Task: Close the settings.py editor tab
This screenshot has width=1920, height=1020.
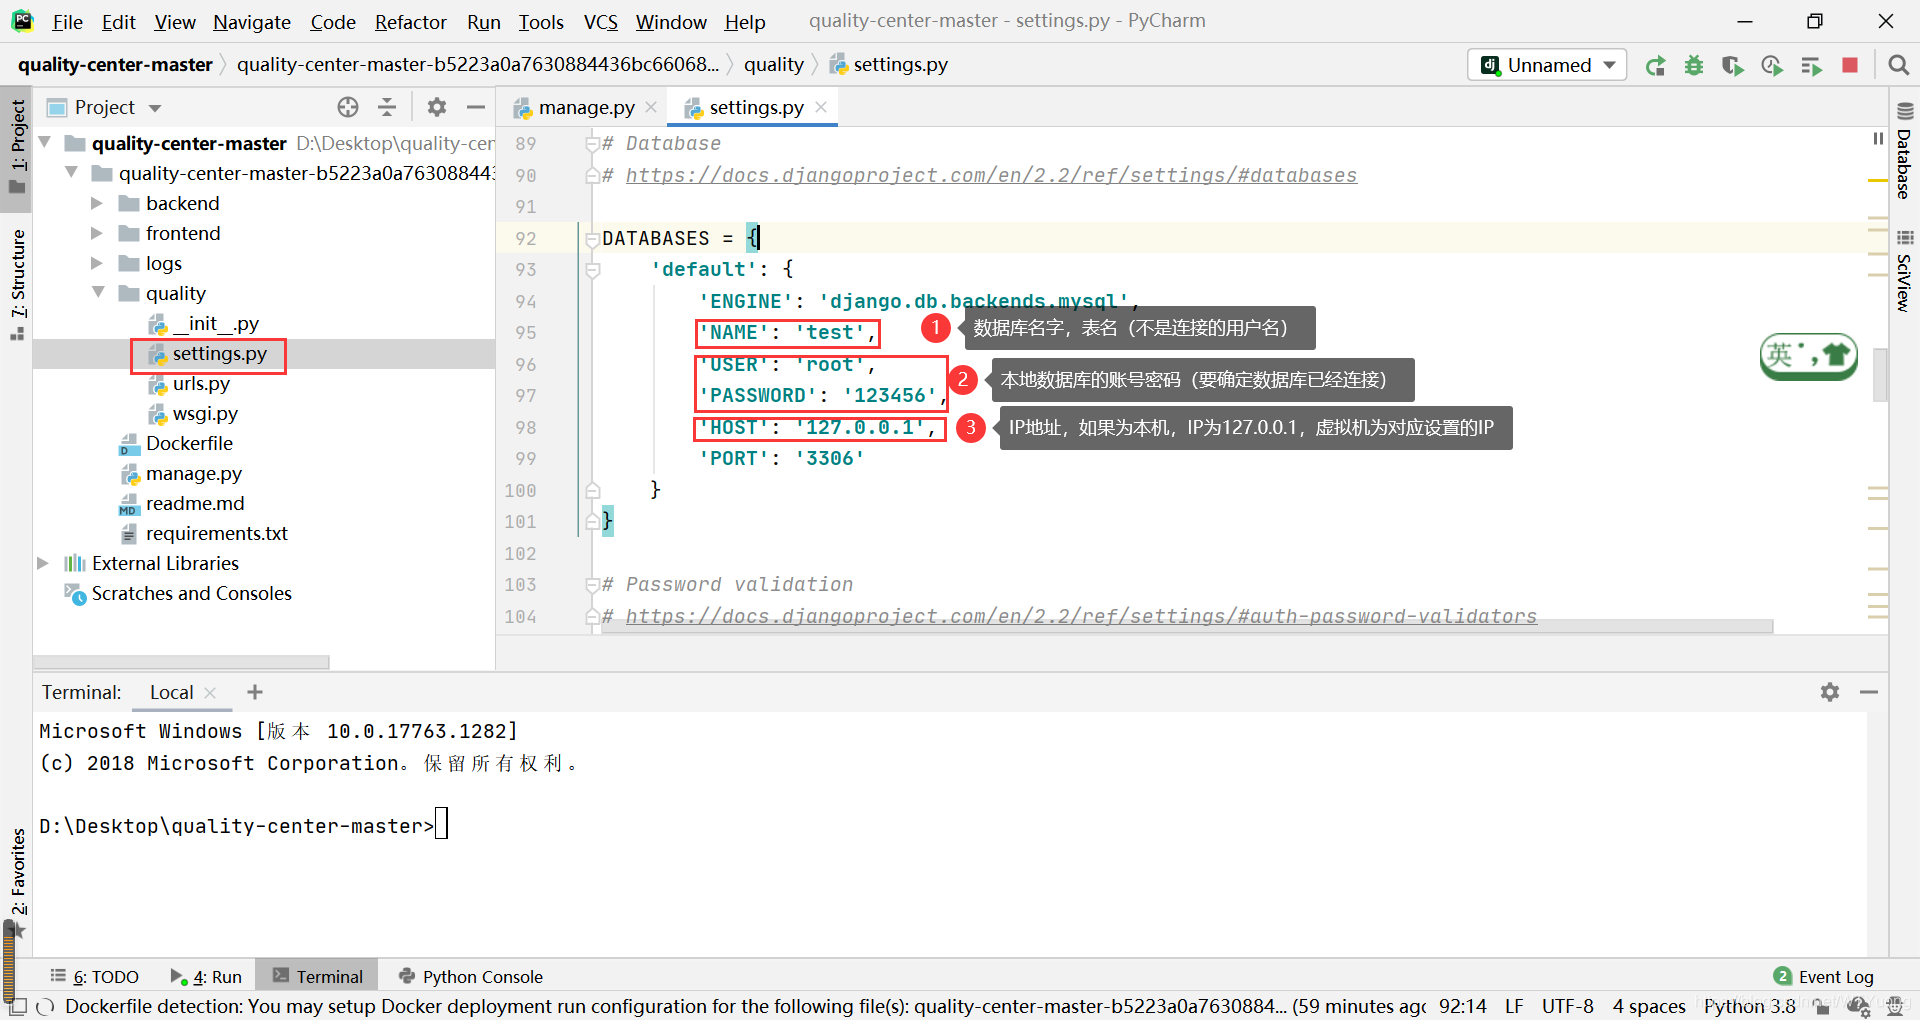Action: (x=821, y=107)
